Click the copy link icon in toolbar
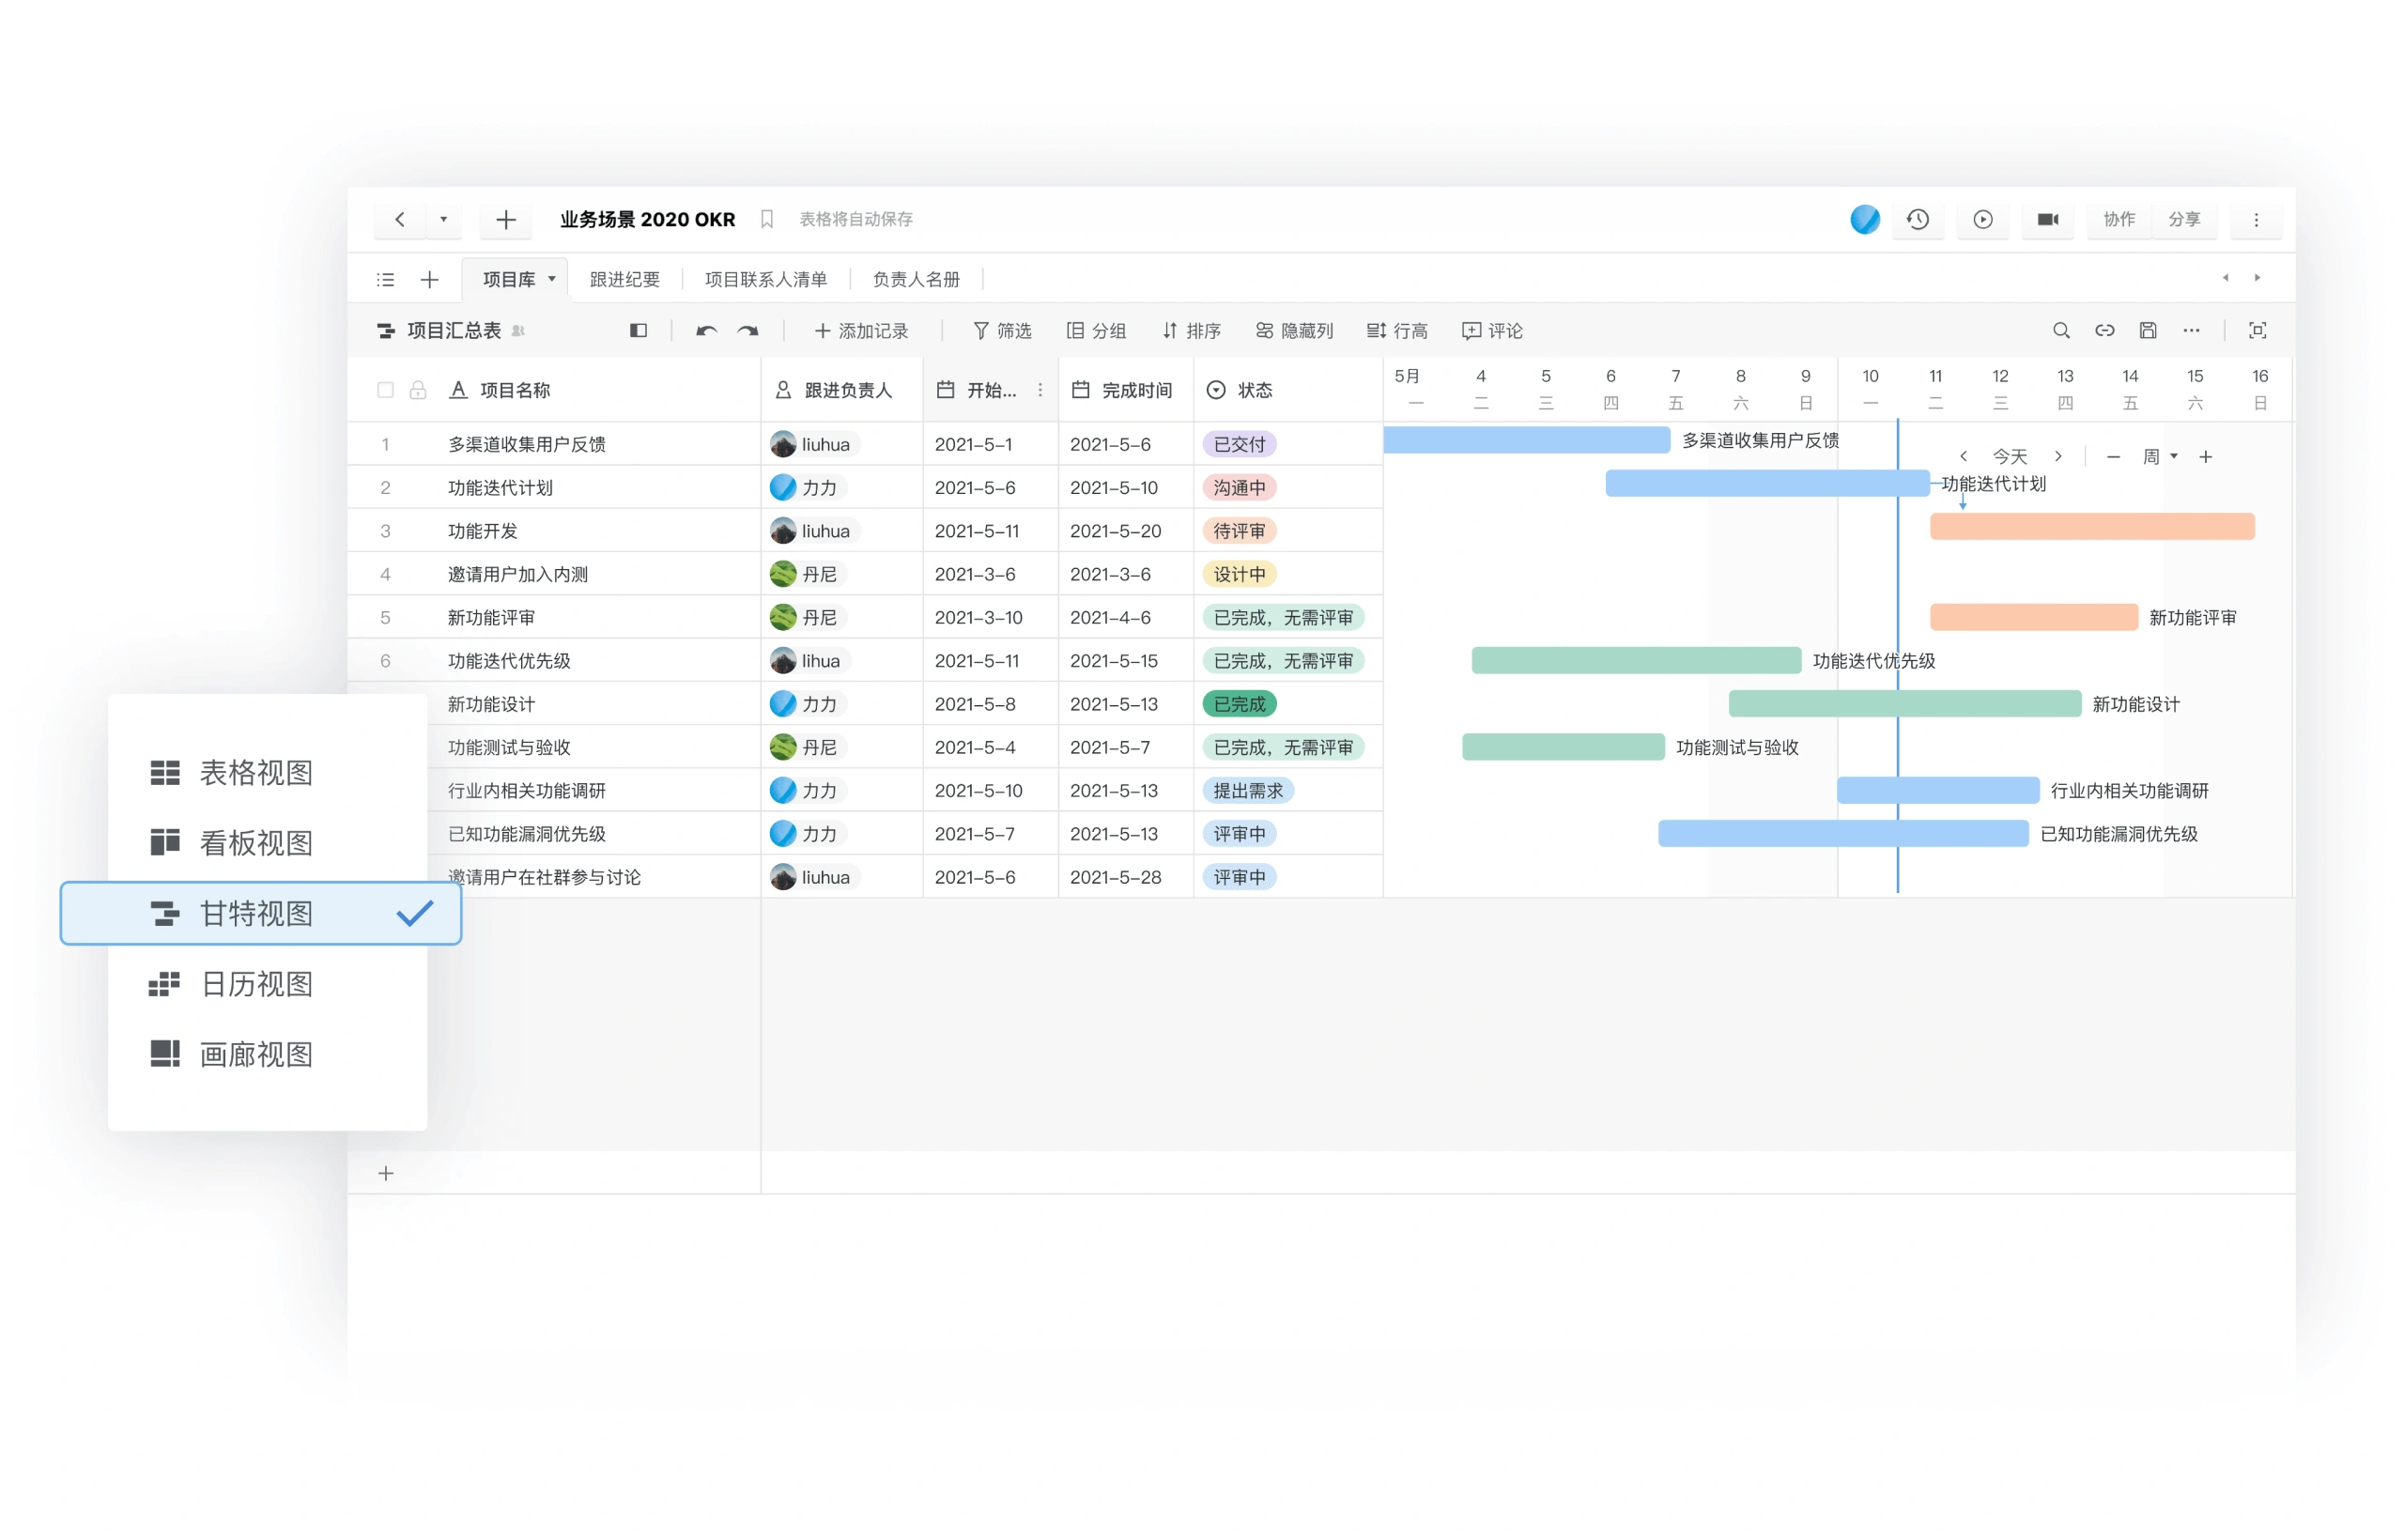 click(x=2104, y=331)
